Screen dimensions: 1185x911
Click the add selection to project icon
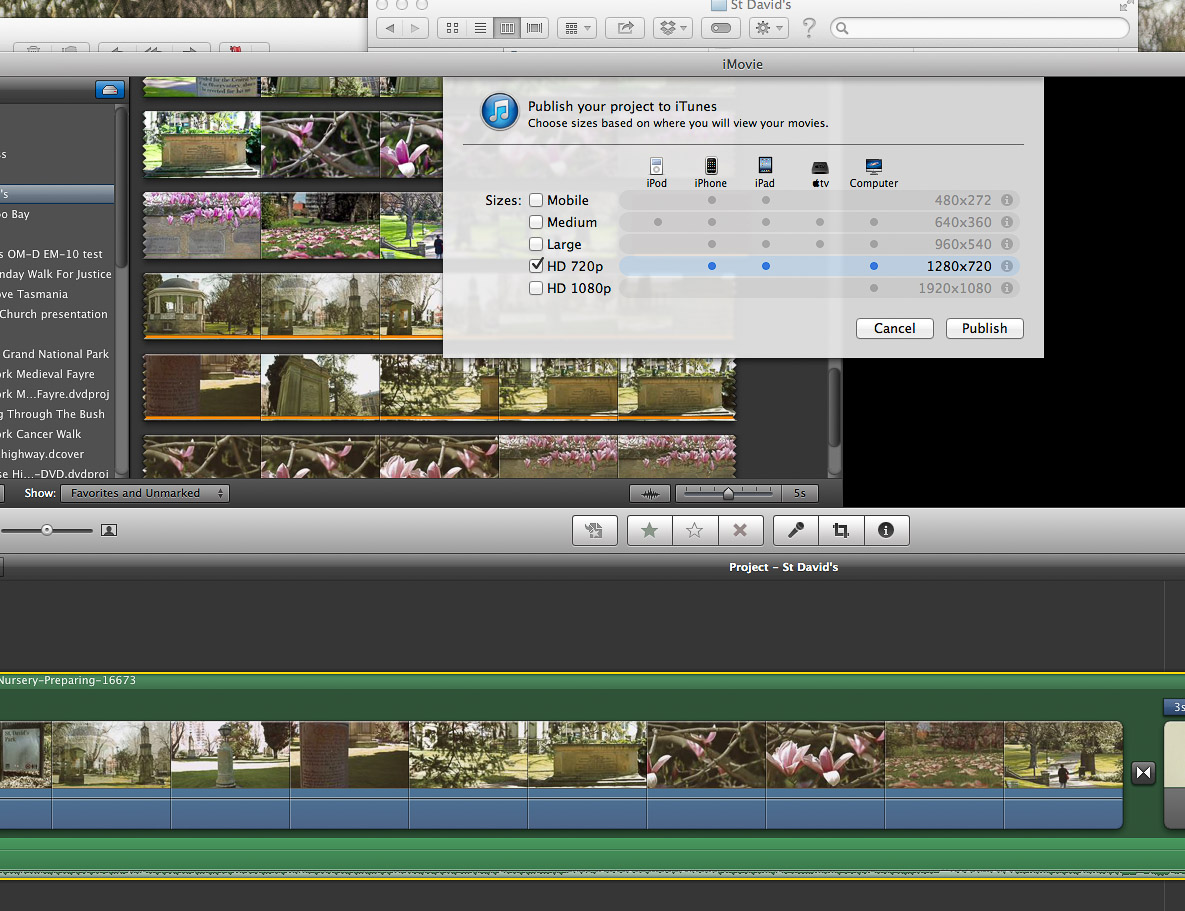pyautogui.click(x=595, y=531)
